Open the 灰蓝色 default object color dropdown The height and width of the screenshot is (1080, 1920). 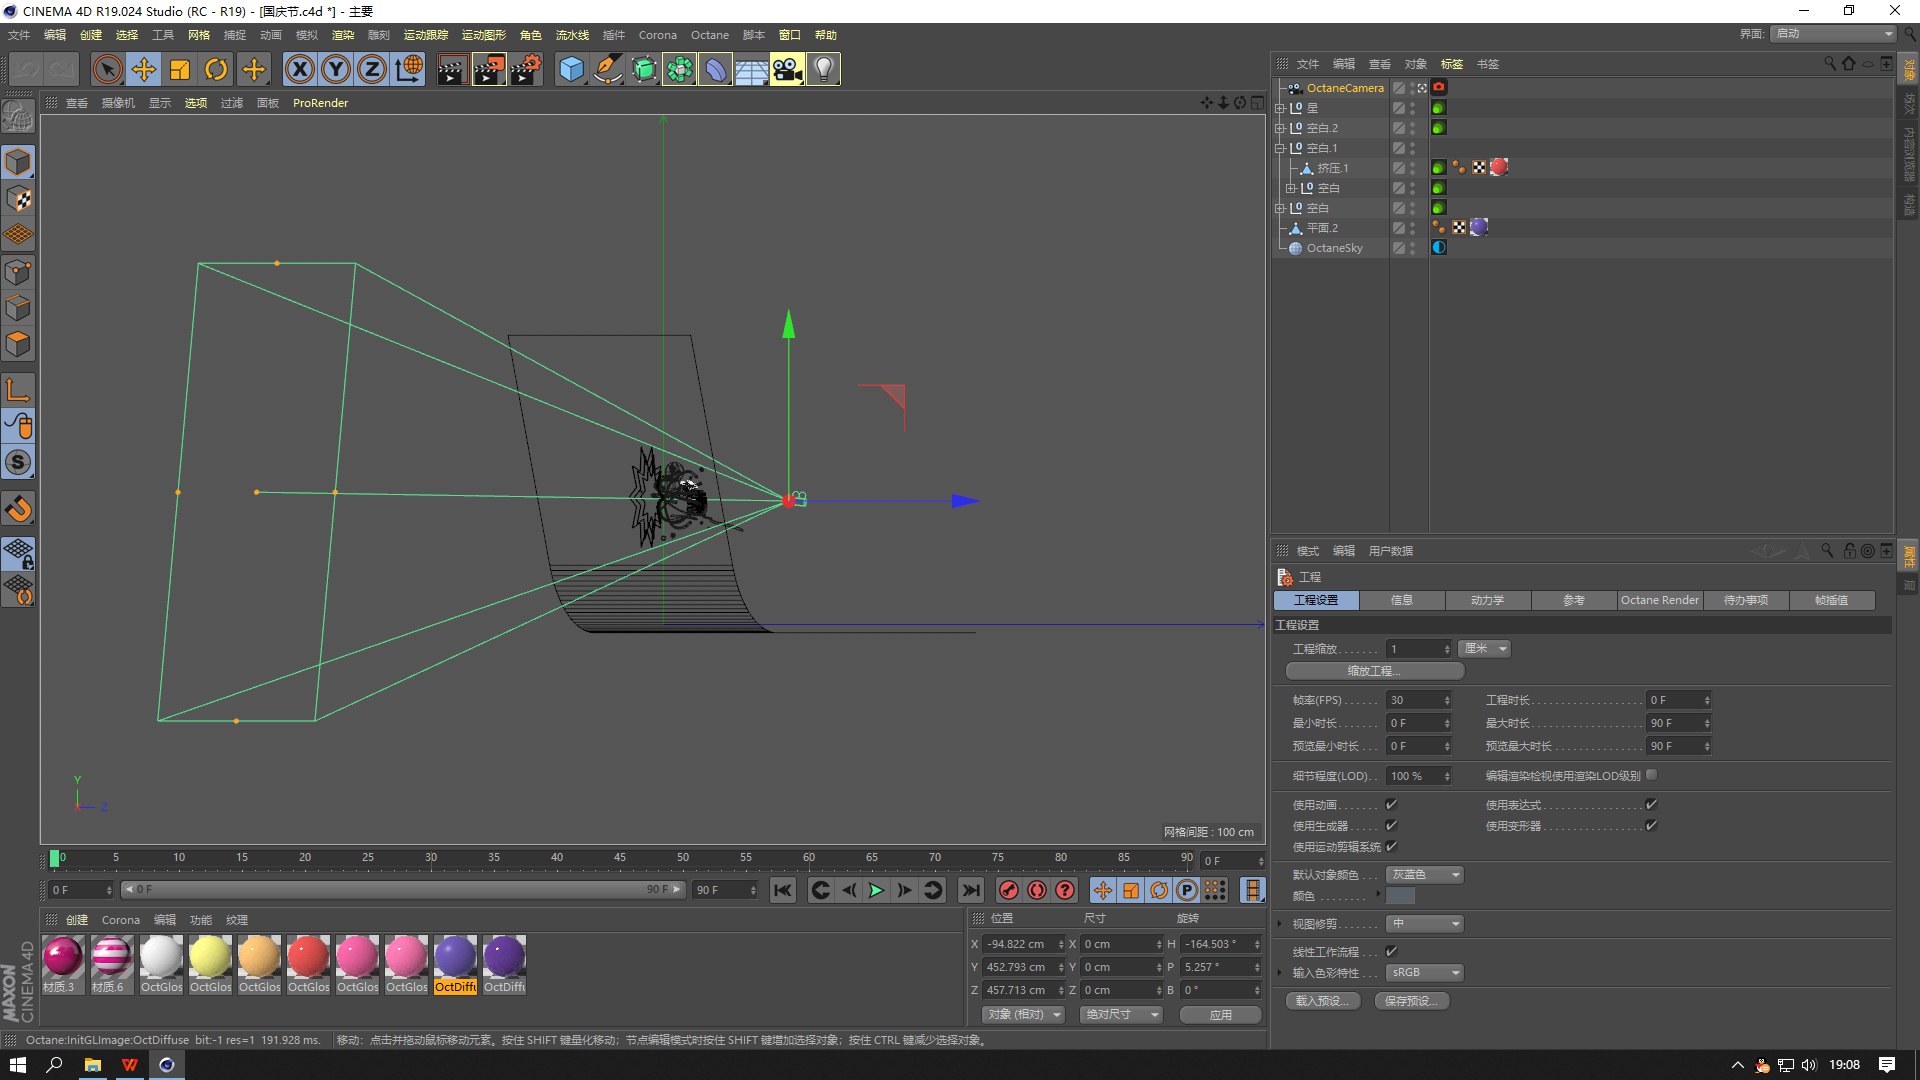click(1425, 875)
